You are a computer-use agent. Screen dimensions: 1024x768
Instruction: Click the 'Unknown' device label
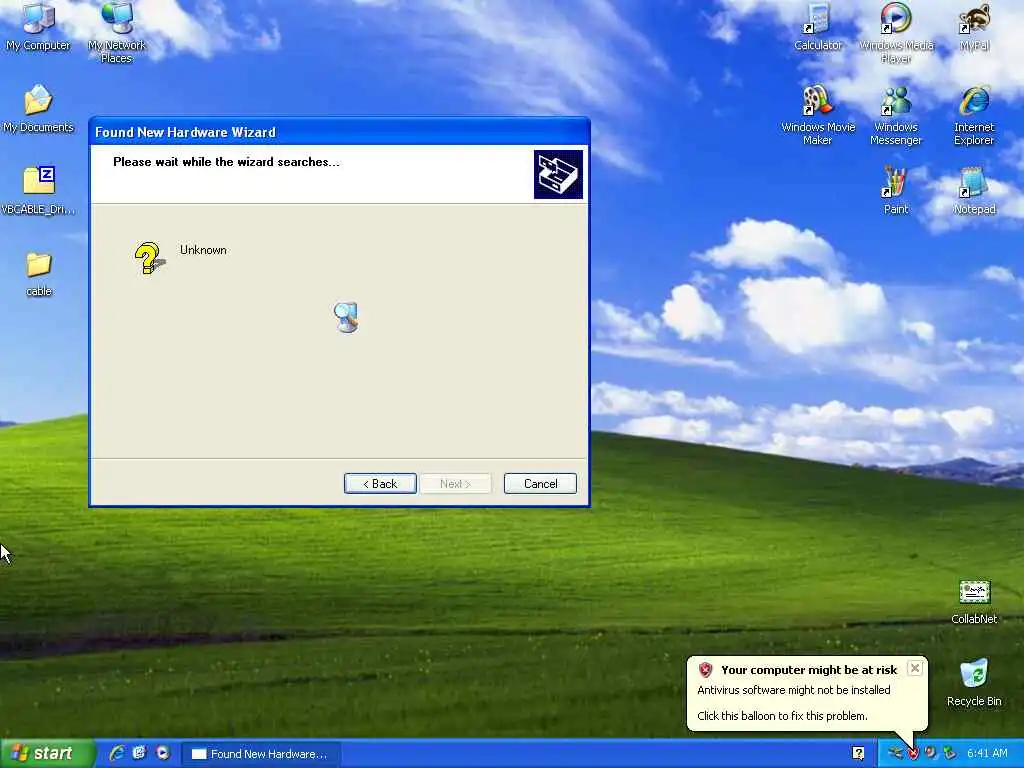pyautogui.click(x=203, y=250)
